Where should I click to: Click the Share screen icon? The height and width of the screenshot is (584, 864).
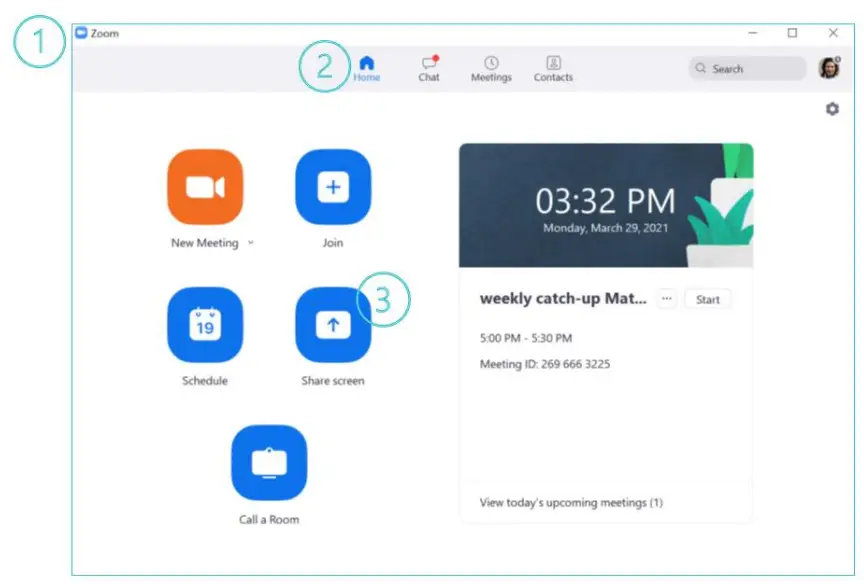point(333,324)
